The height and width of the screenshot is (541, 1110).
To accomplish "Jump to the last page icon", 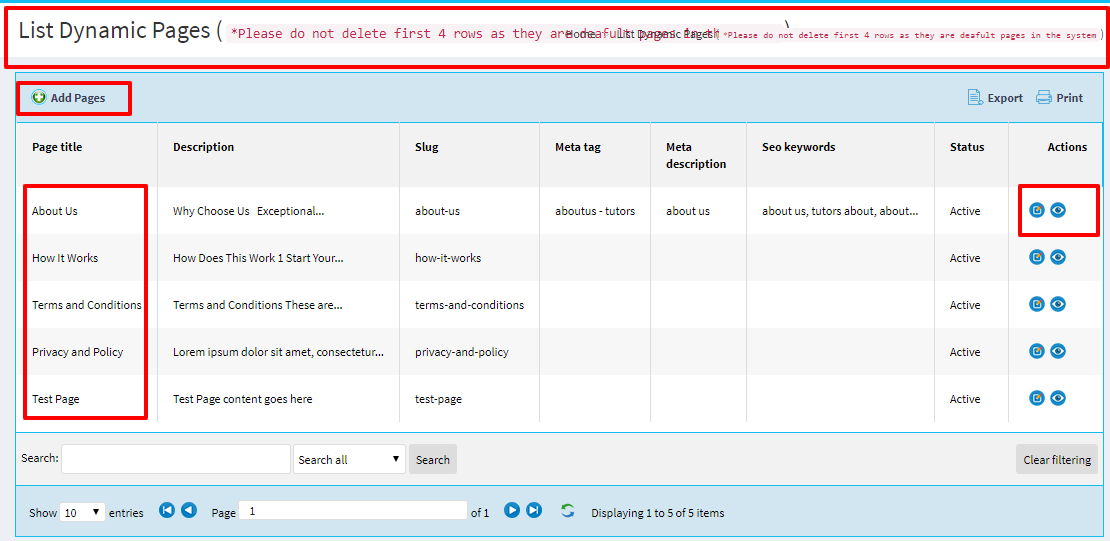I will point(534,511).
